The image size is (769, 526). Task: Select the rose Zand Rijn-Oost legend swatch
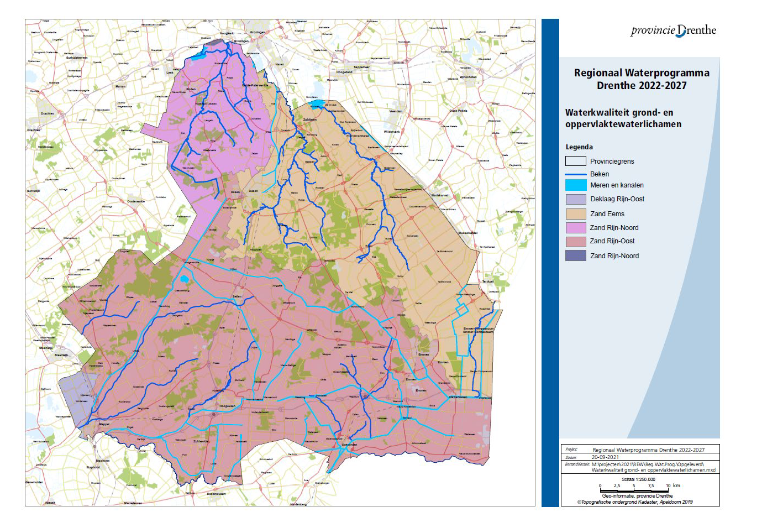coord(575,242)
